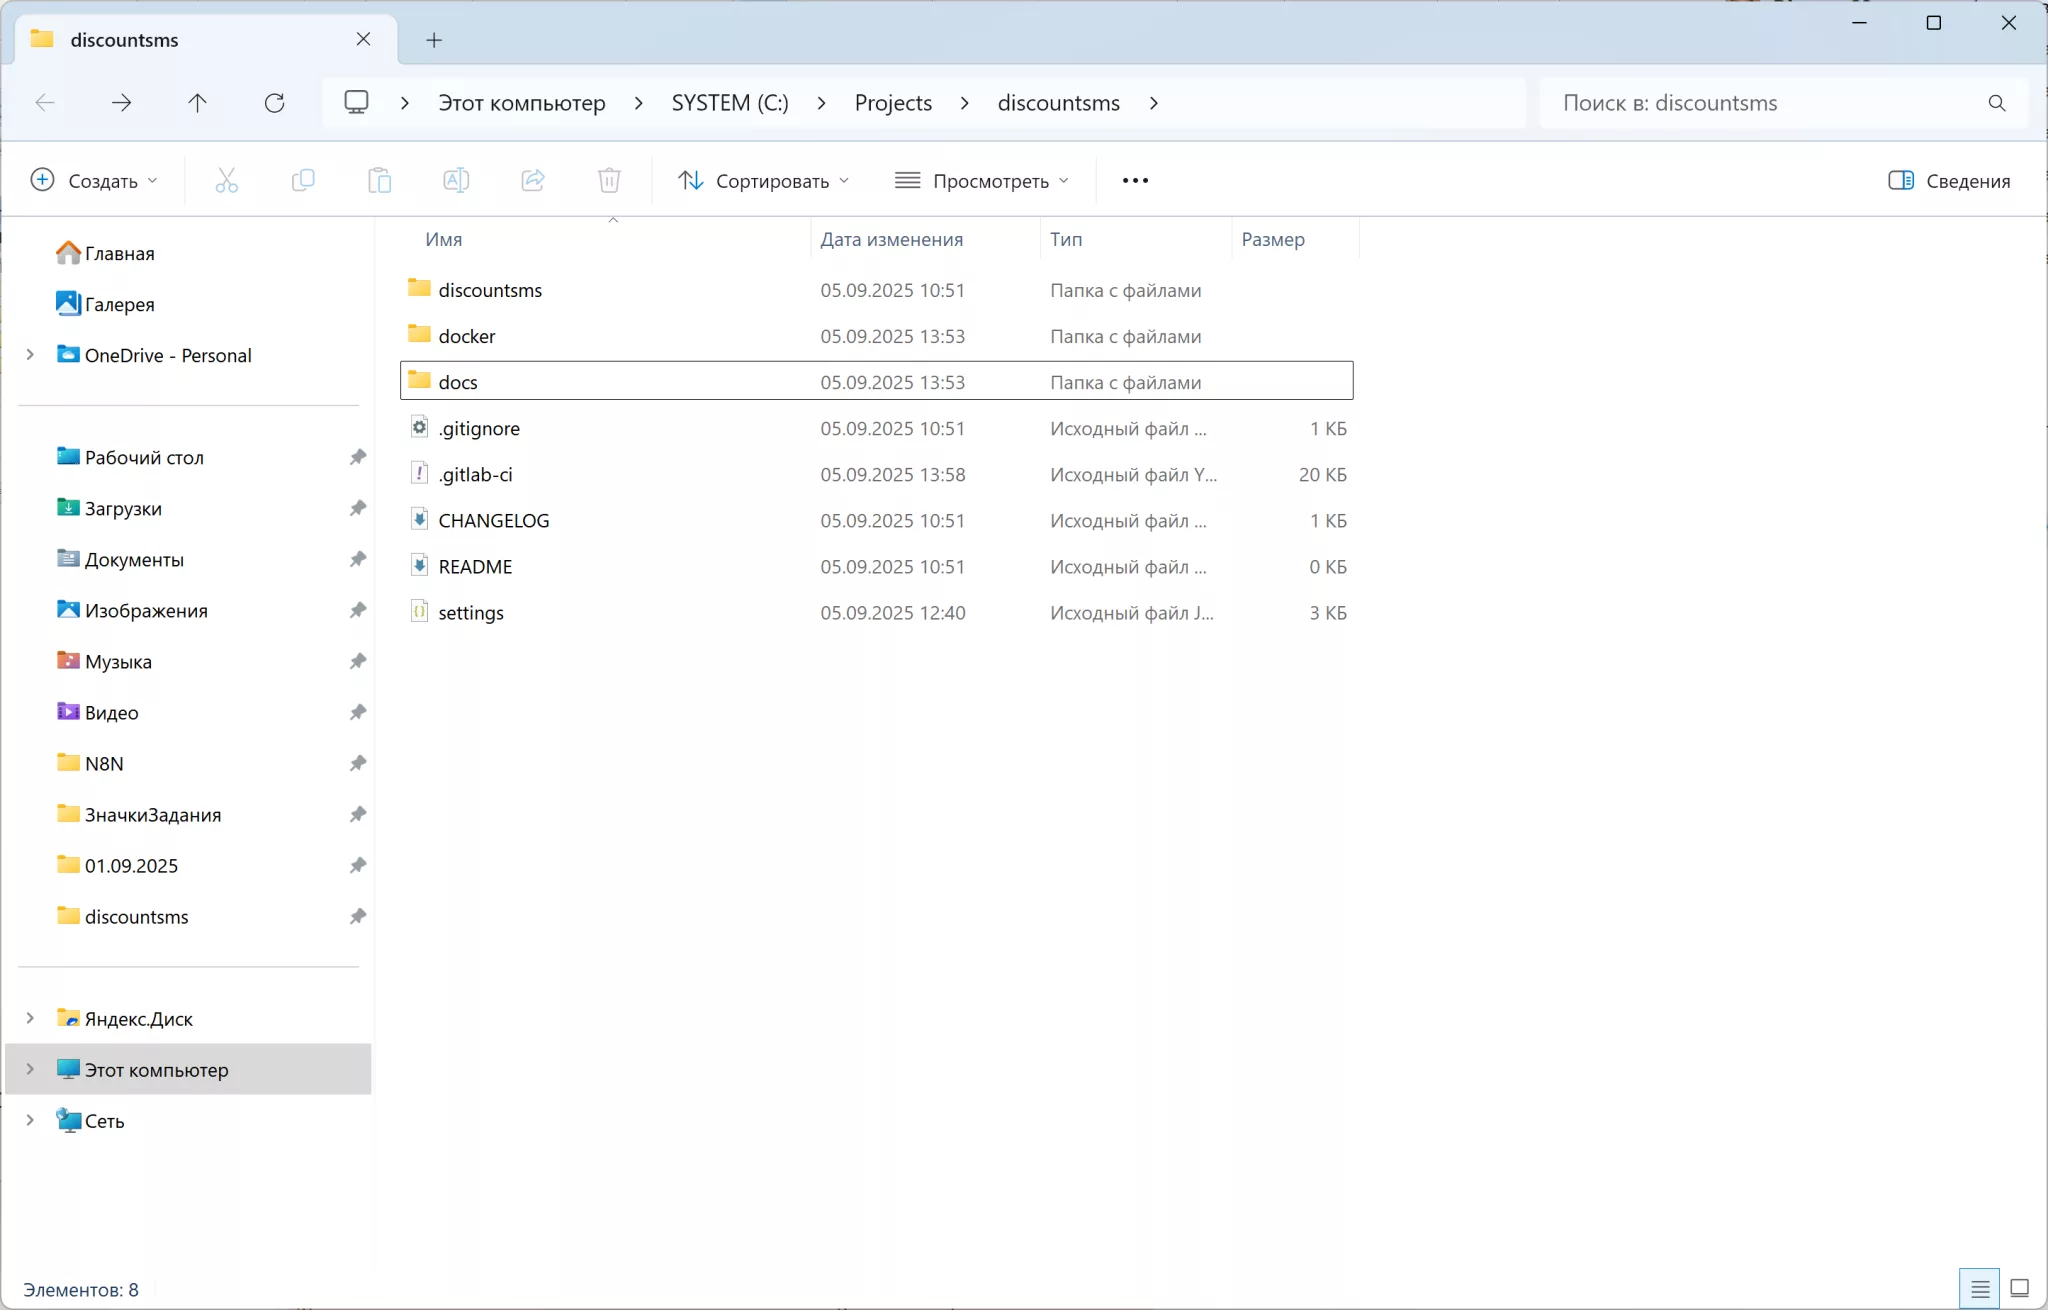Screen dimensions: 2048x1310
Task: Click the Cut scissors icon in toolbar
Action: pyautogui.click(x=227, y=181)
